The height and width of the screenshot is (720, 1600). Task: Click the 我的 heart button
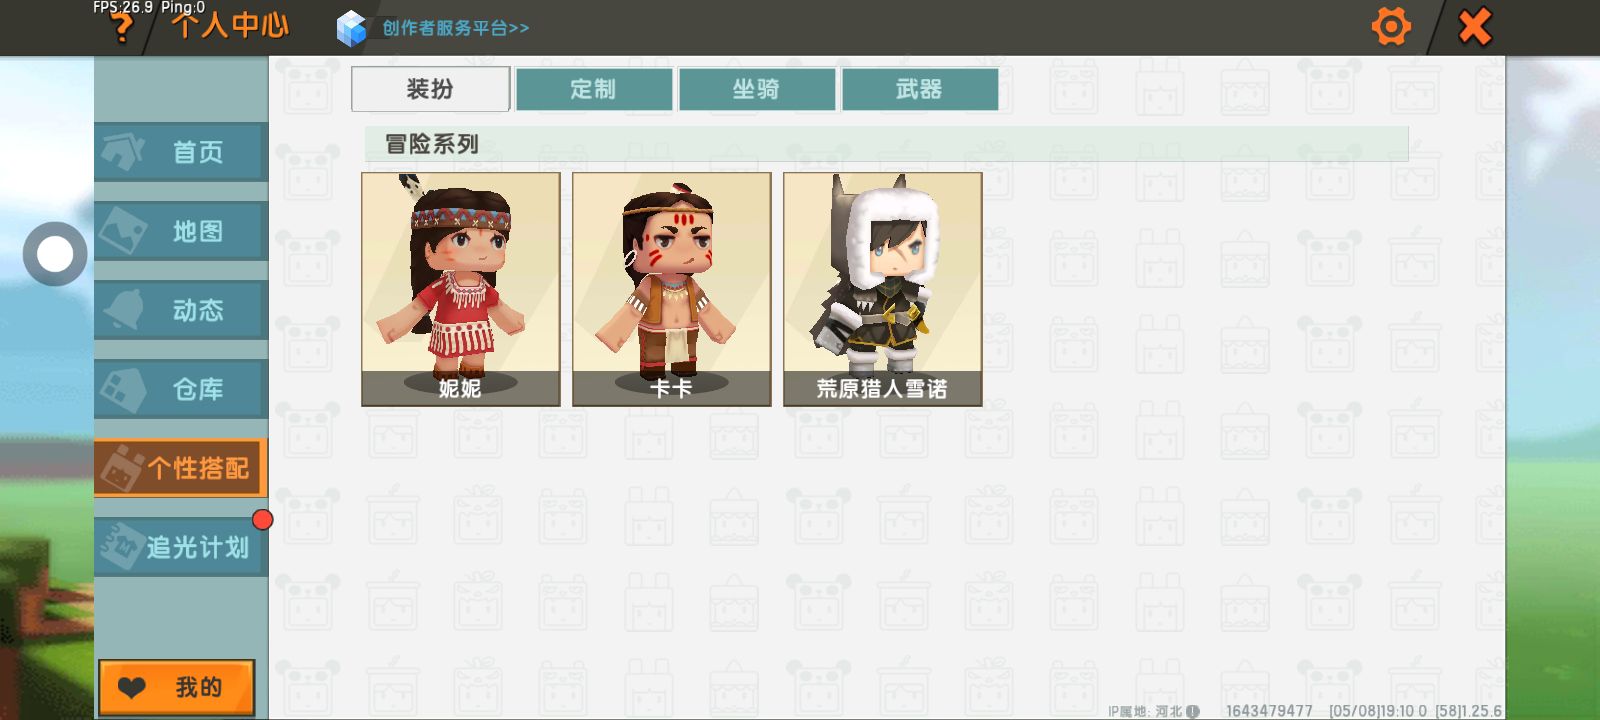pos(177,687)
